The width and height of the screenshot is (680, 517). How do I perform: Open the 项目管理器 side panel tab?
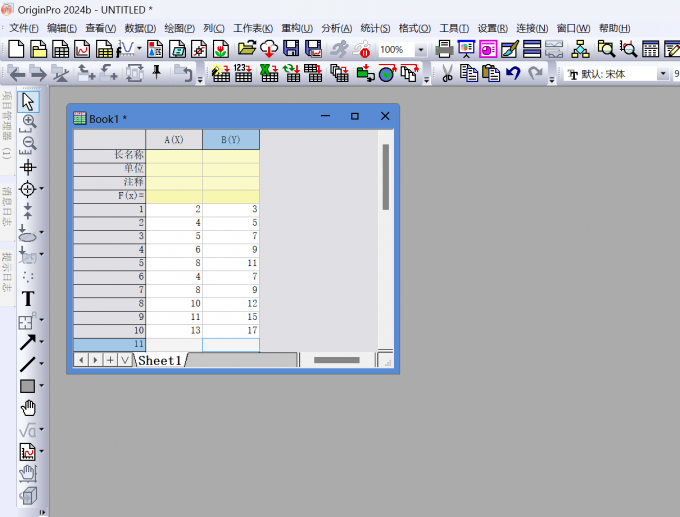pyautogui.click(x=7, y=124)
